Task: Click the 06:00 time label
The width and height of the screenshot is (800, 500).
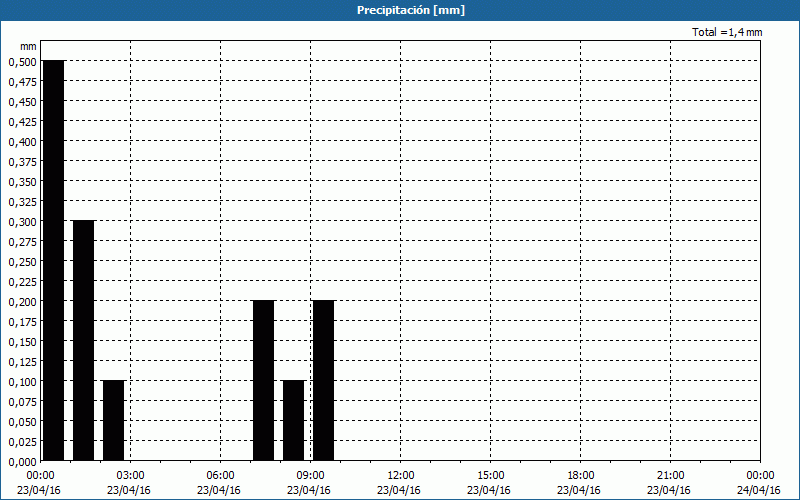Action: point(220,476)
